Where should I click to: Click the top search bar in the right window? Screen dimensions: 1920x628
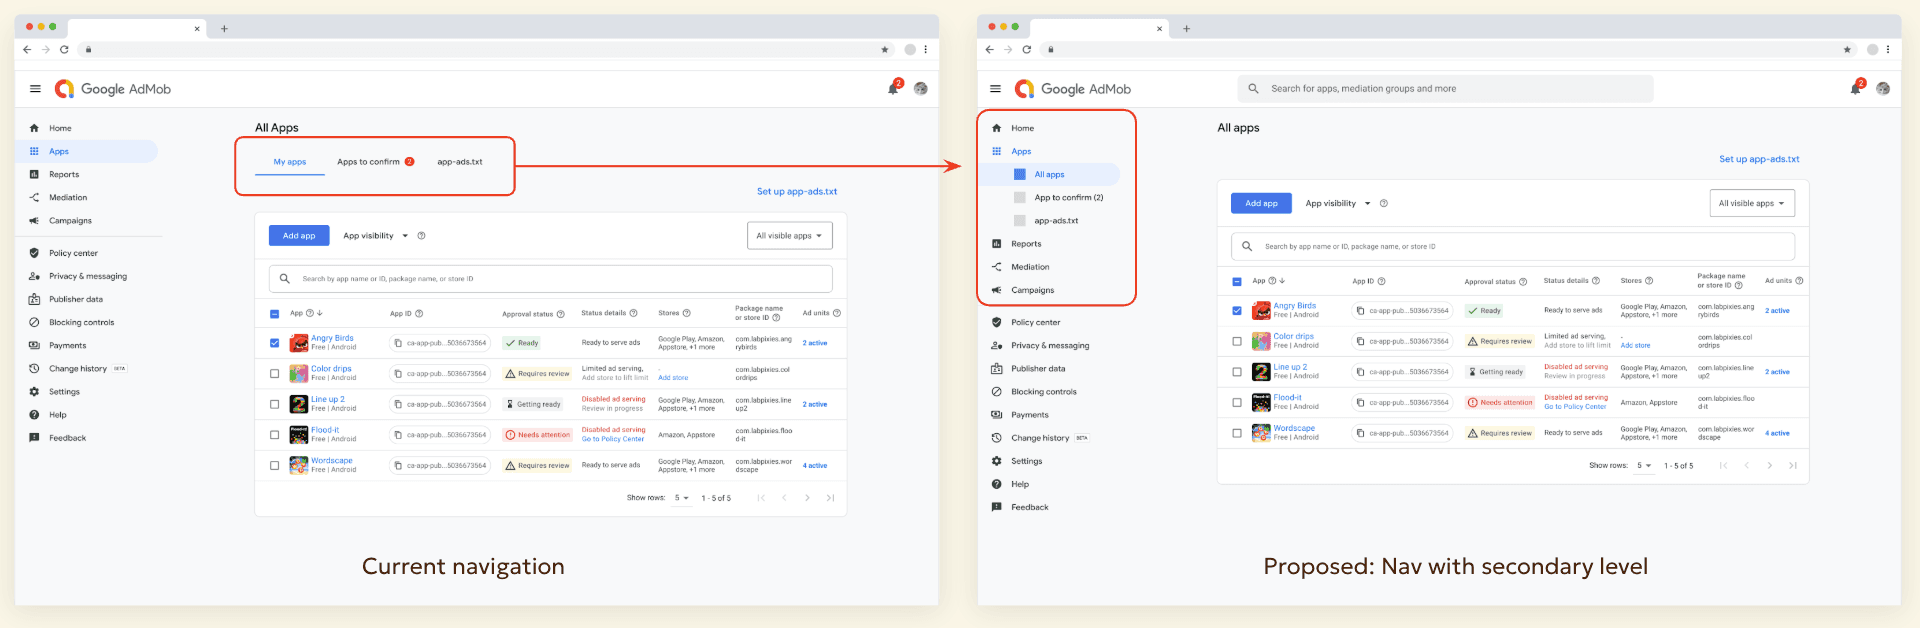pyautogui.click(x=1445, y=89)
